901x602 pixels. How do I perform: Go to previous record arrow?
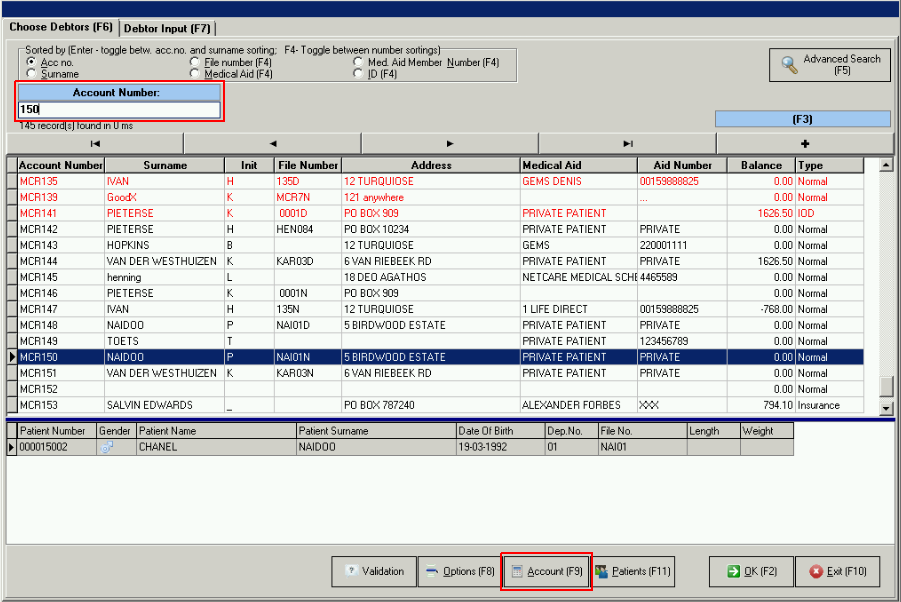(272, 143)
